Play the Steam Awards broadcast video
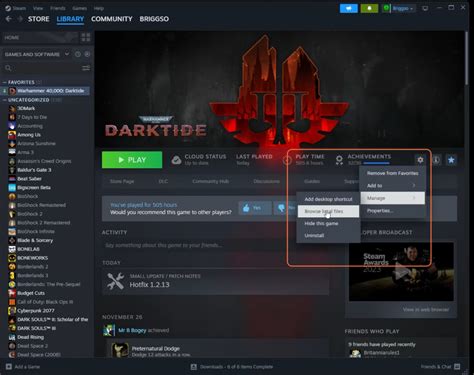Viewport: 474px width, 375px height. (401, 272)
